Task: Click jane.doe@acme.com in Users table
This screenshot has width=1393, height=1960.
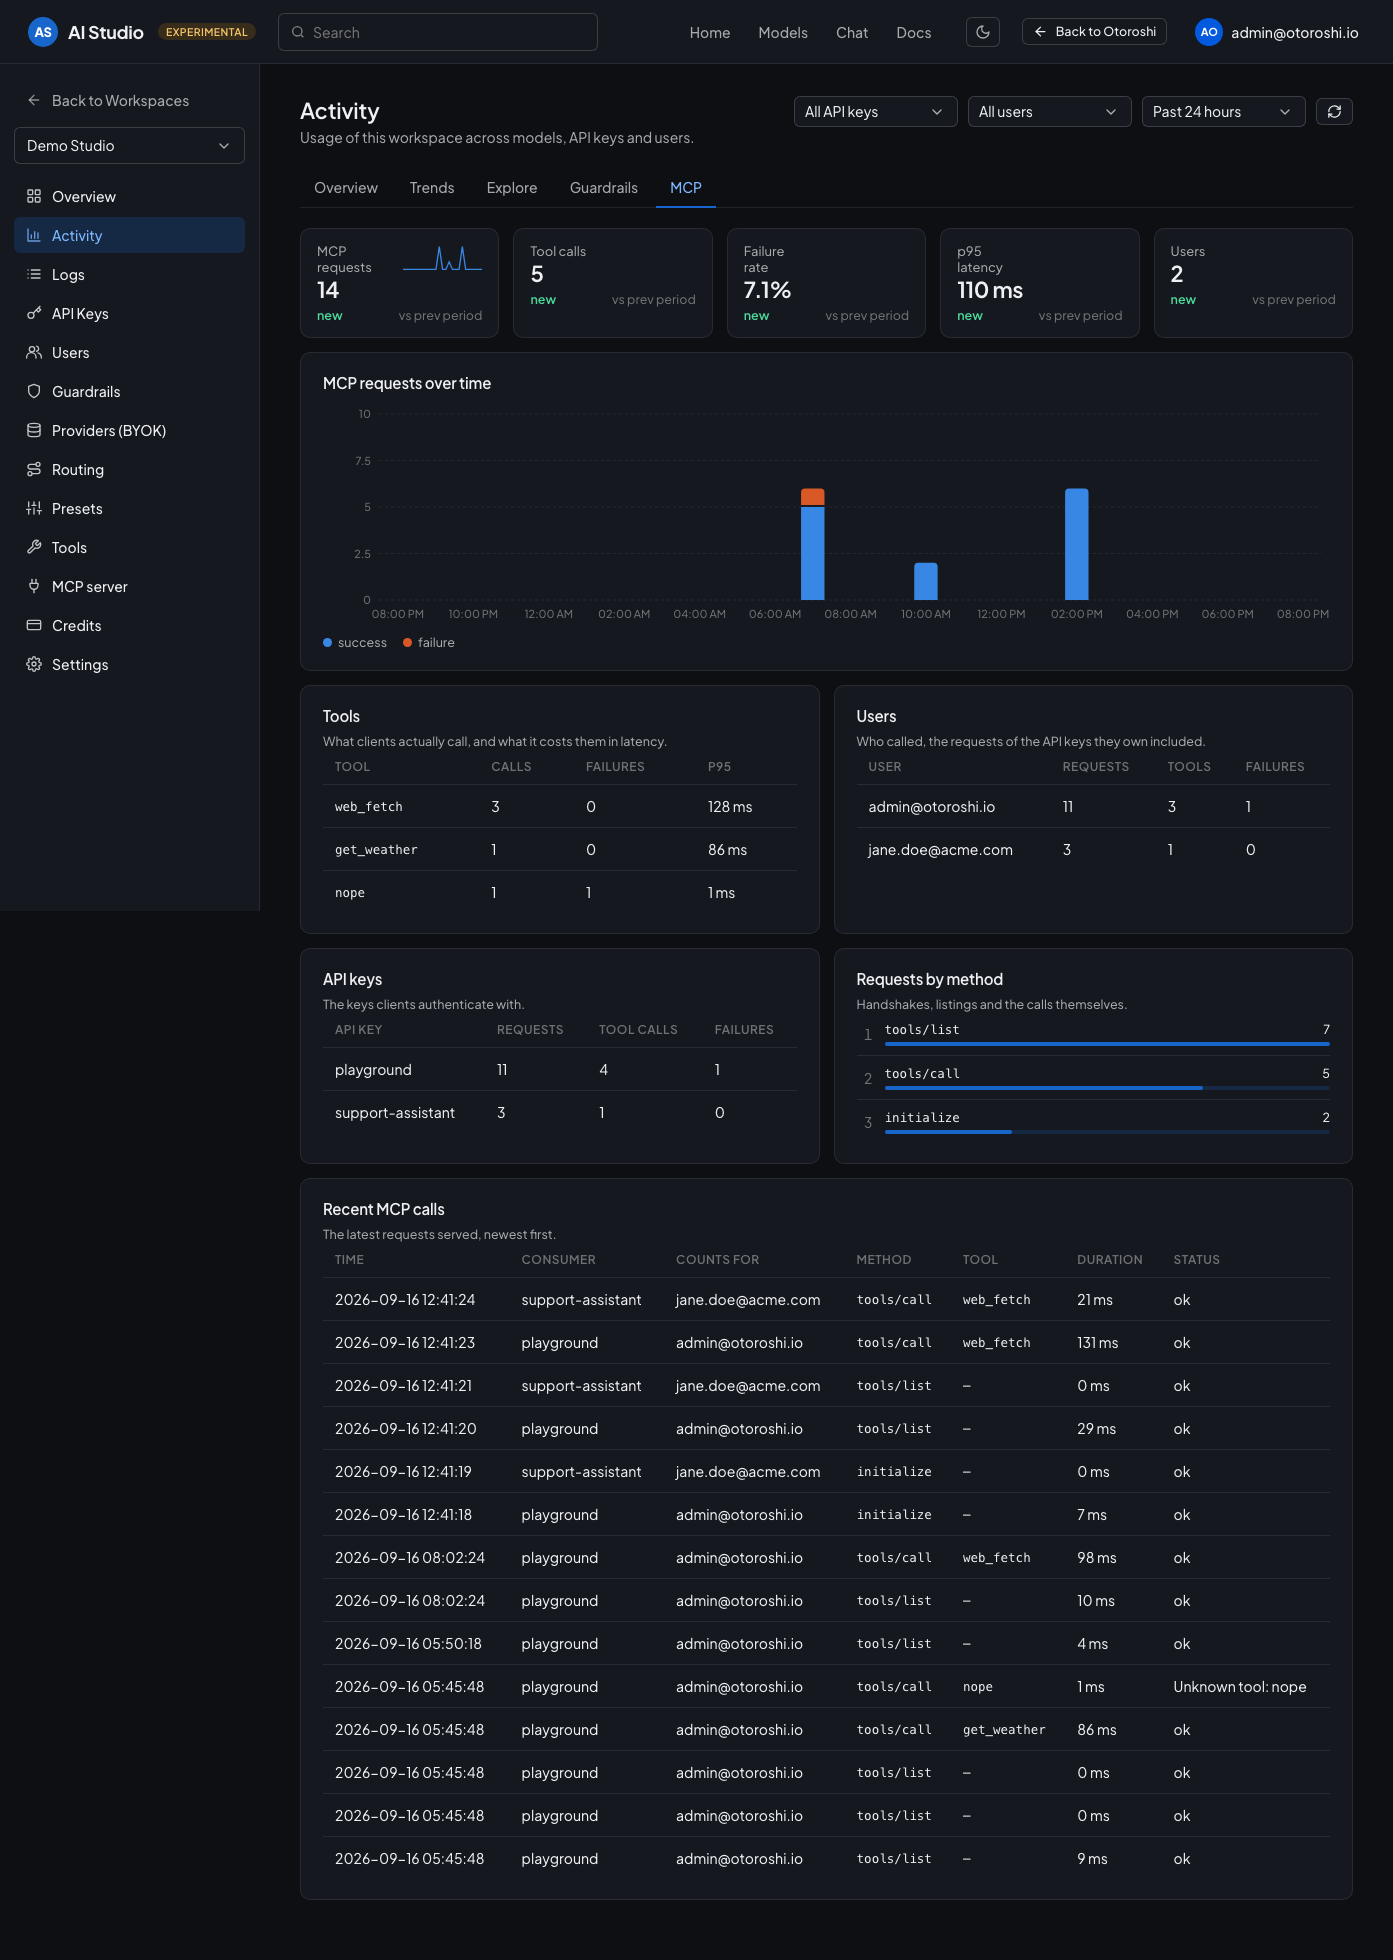Action: click(x=940, y=849)
